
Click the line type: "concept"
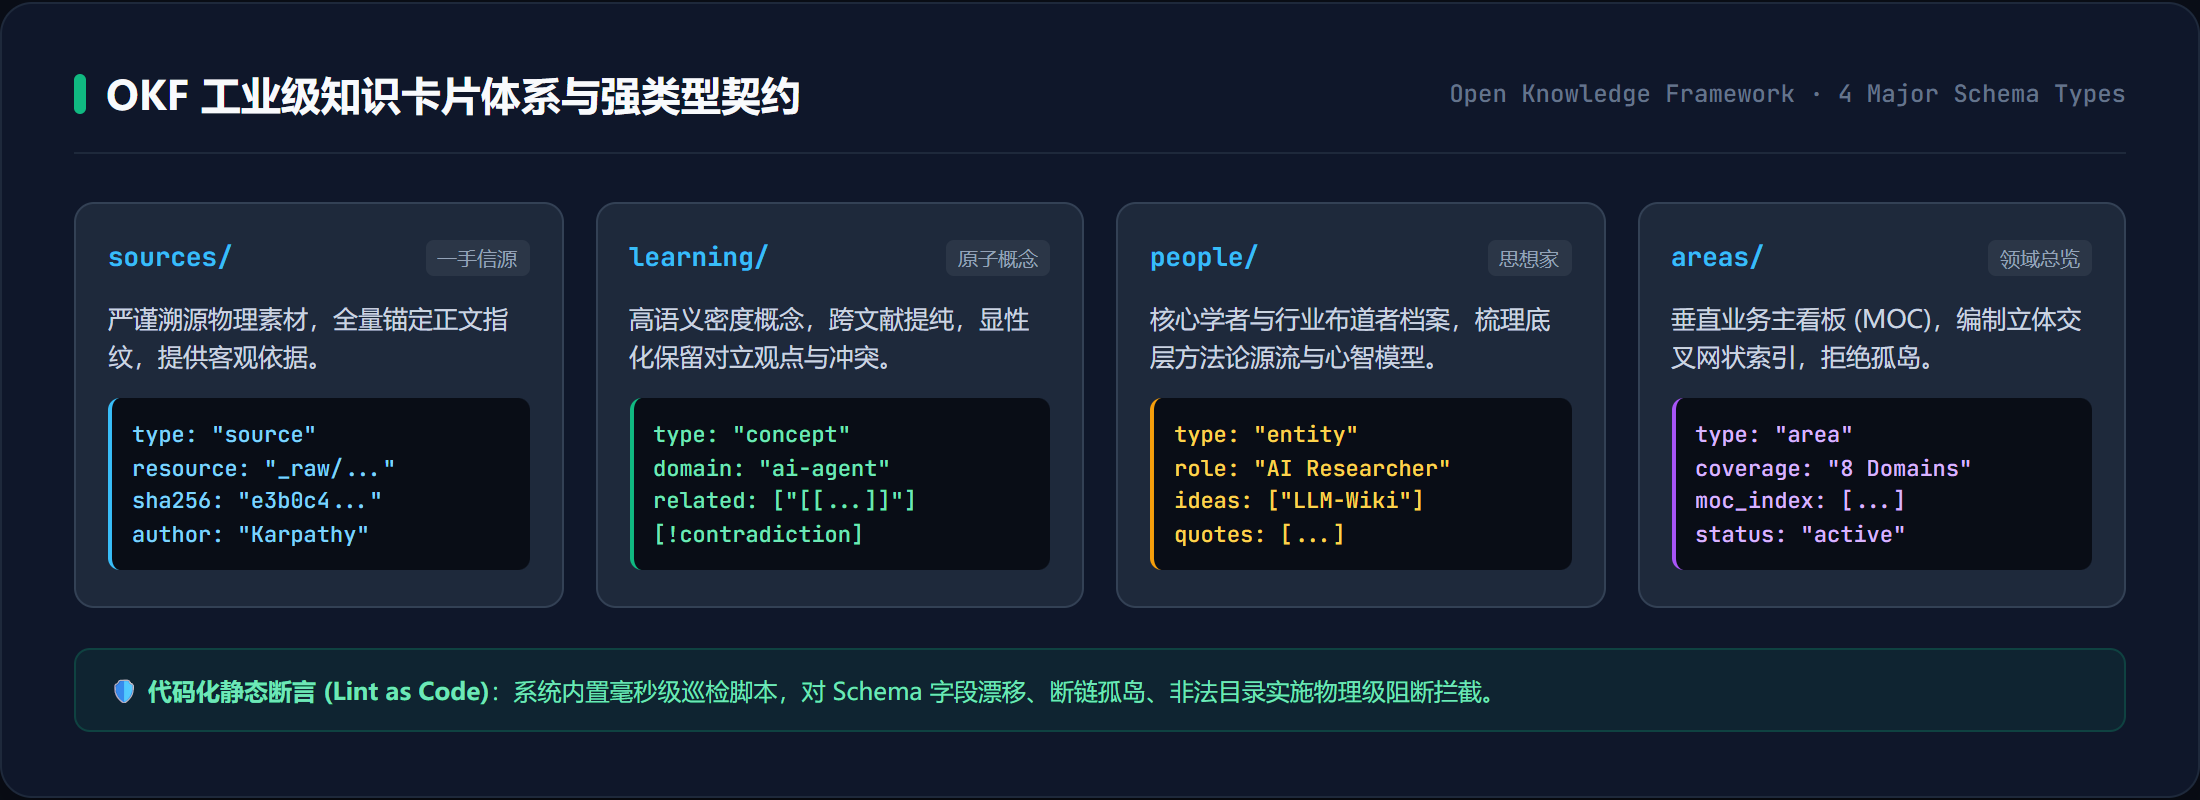[752, 435]
